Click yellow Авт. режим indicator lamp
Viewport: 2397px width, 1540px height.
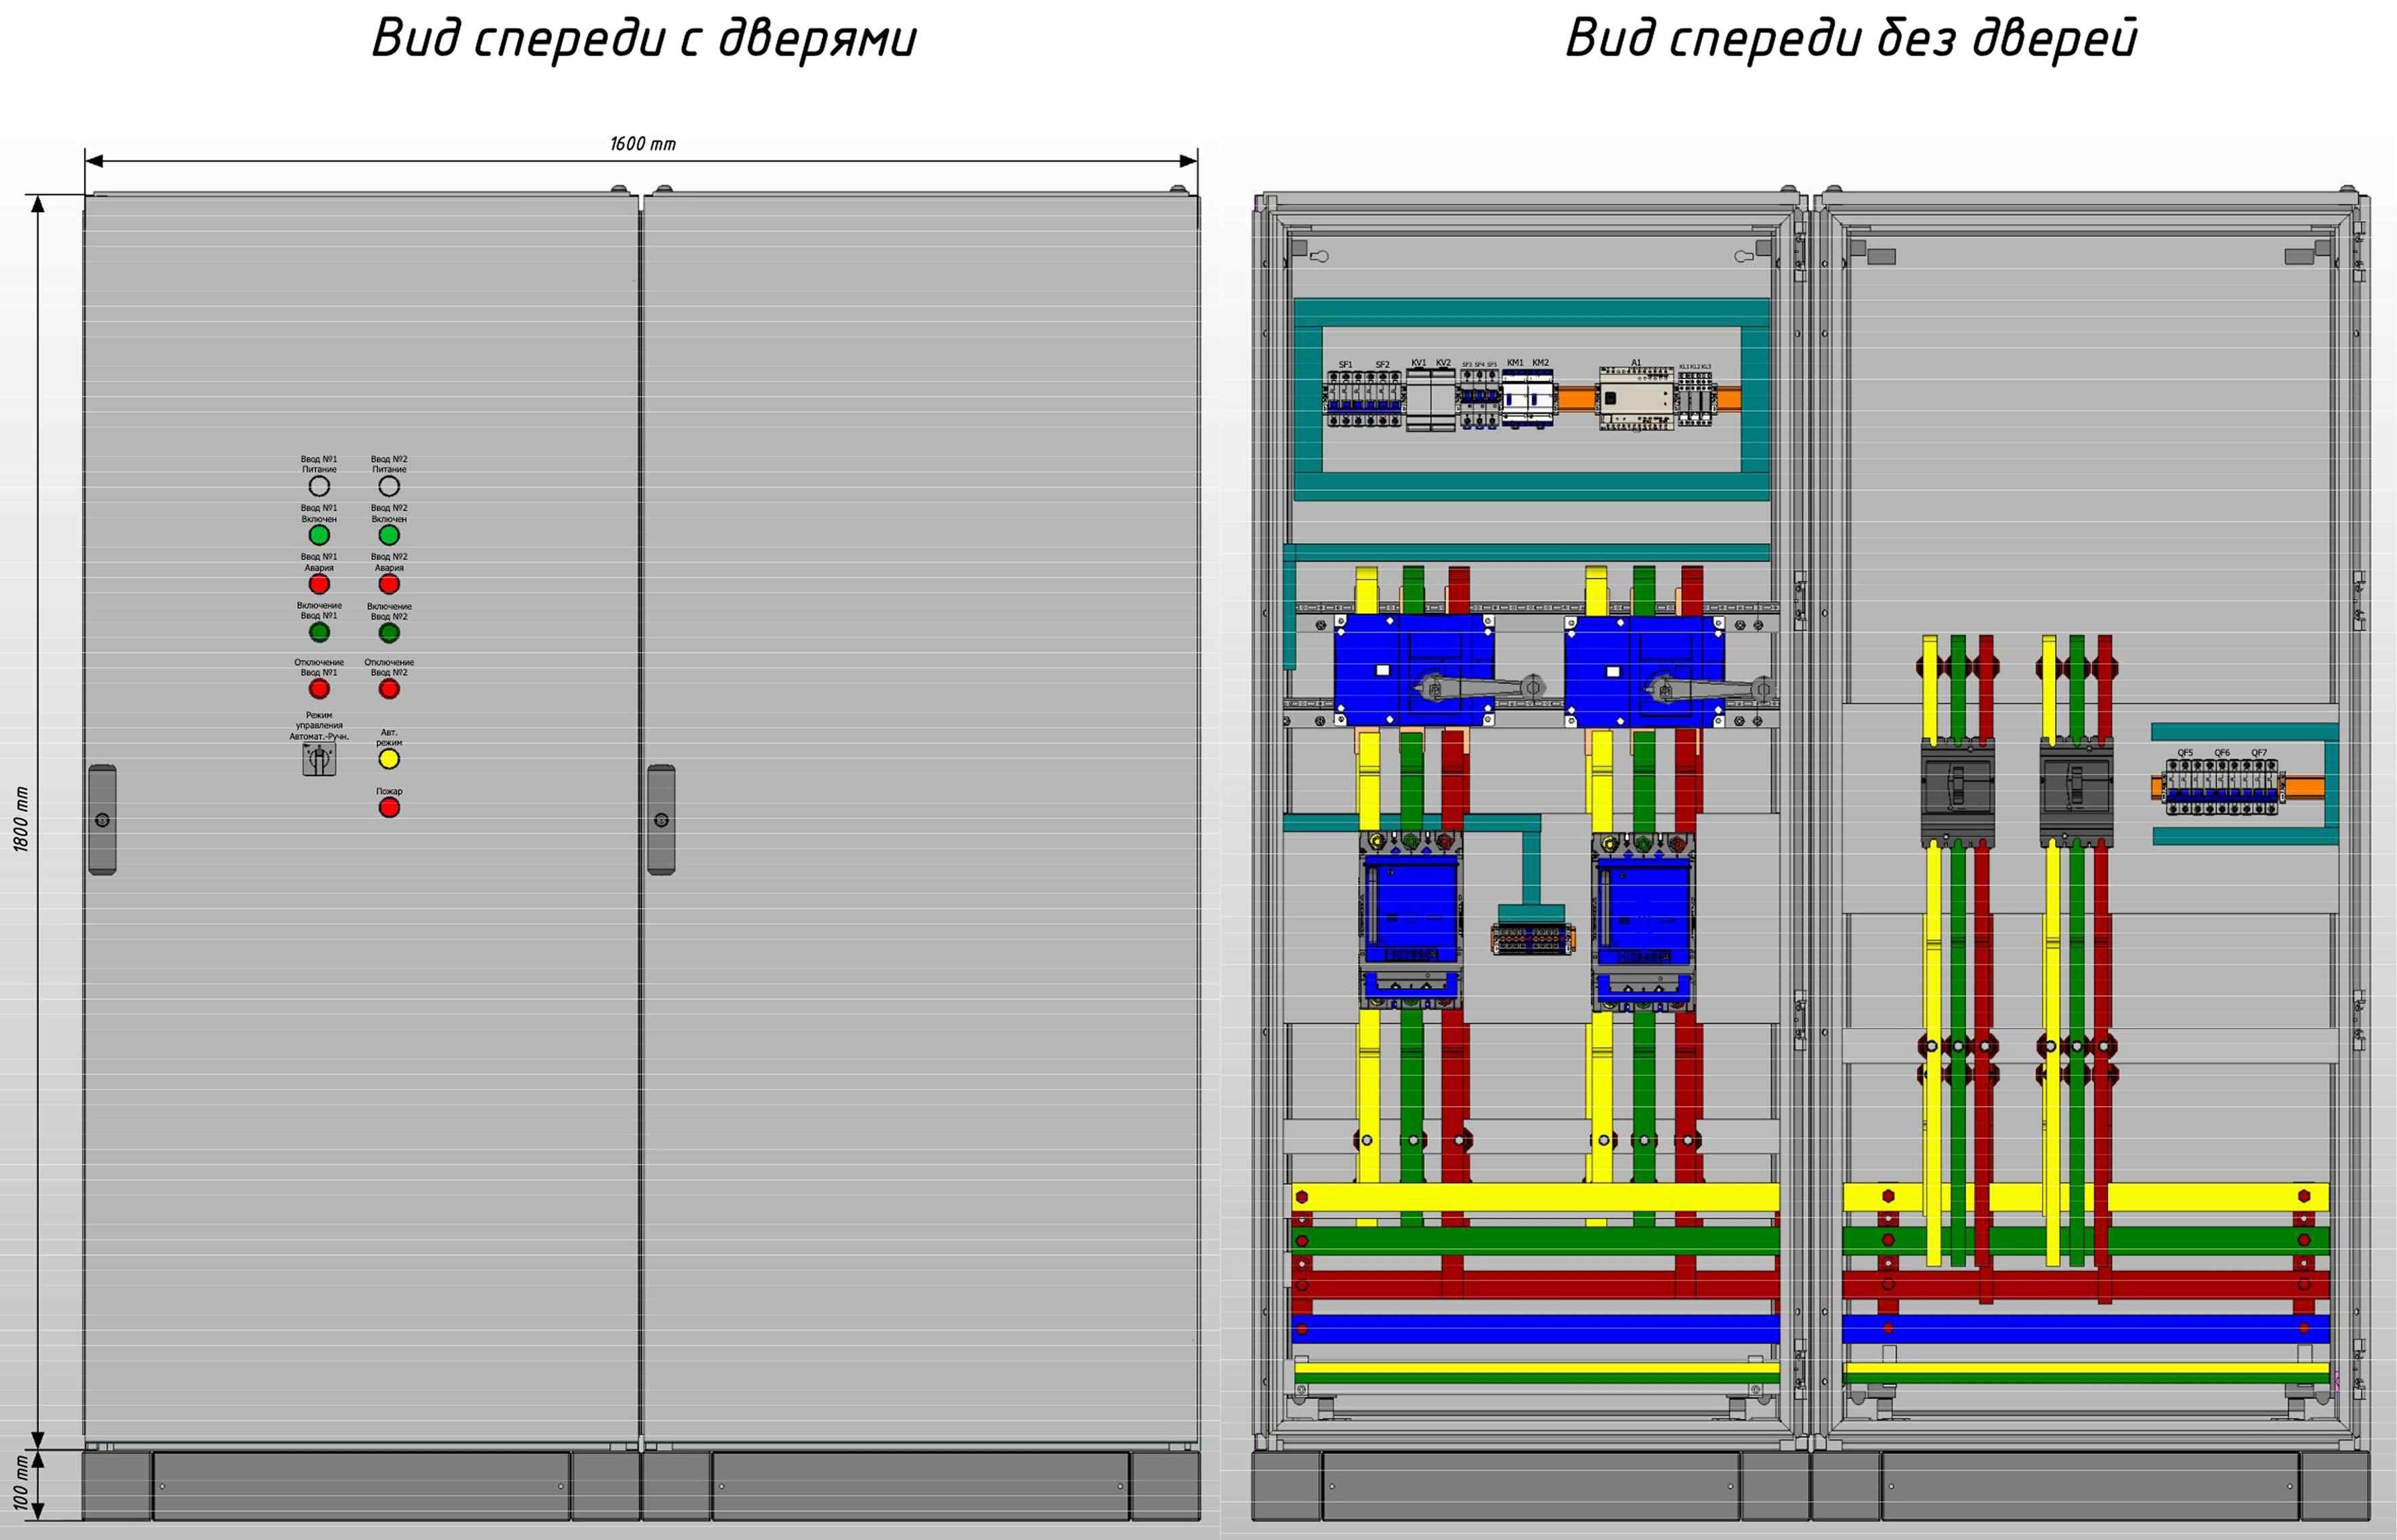(x=389, y=759)
